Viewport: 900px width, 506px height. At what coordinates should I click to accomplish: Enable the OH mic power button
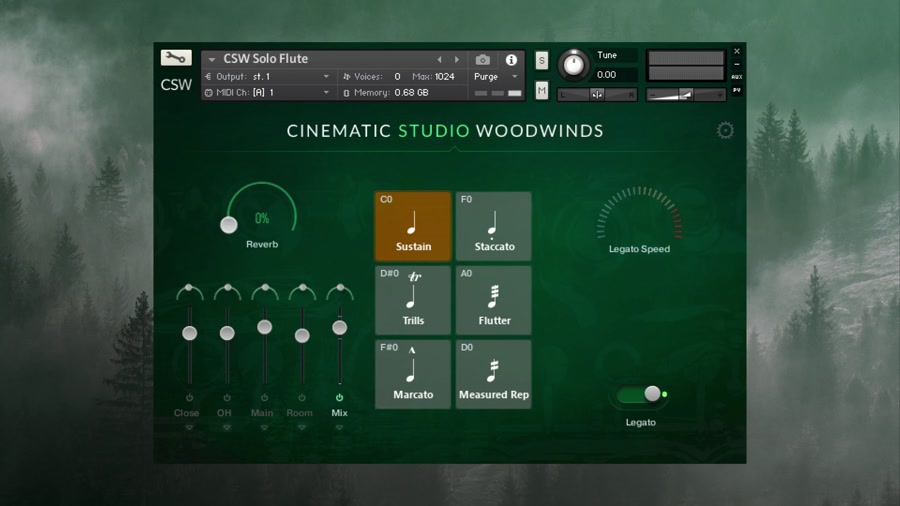pyautogui.click(x=227, y=398)
